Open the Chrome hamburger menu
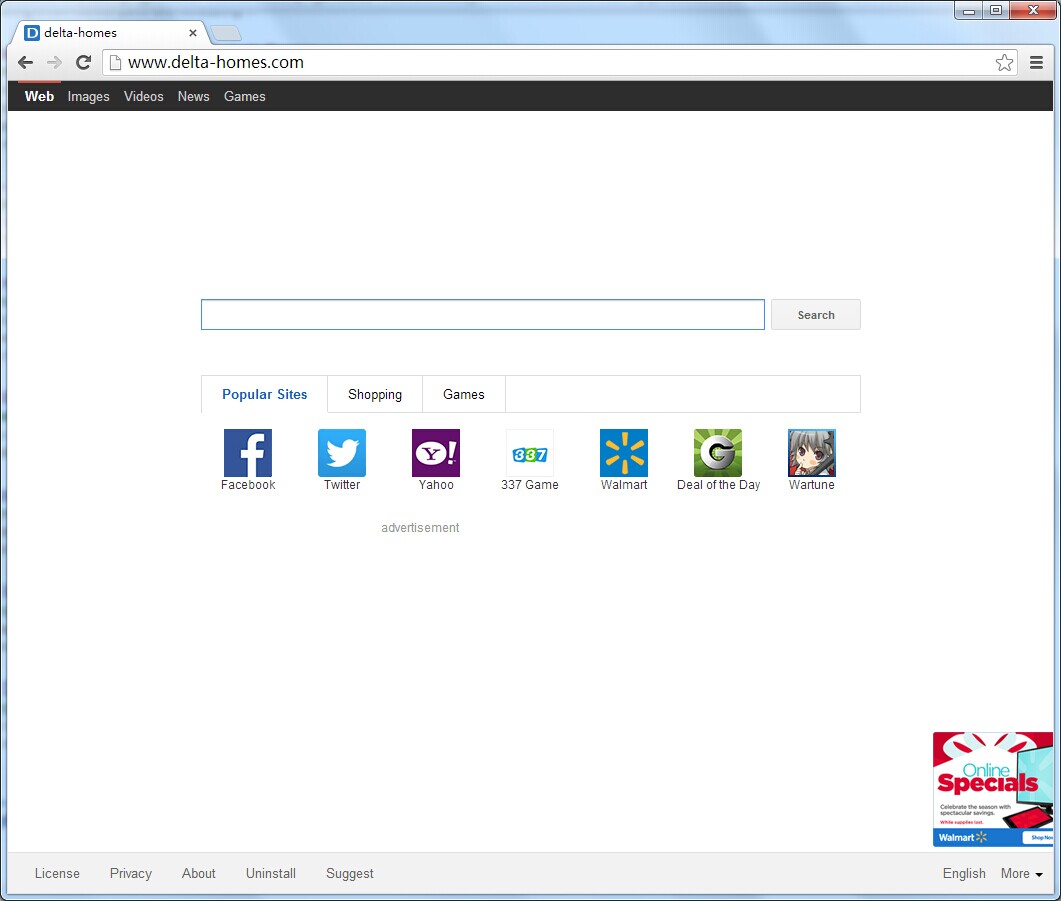This screenshot has height=901, width=1061. point(1036,63)
